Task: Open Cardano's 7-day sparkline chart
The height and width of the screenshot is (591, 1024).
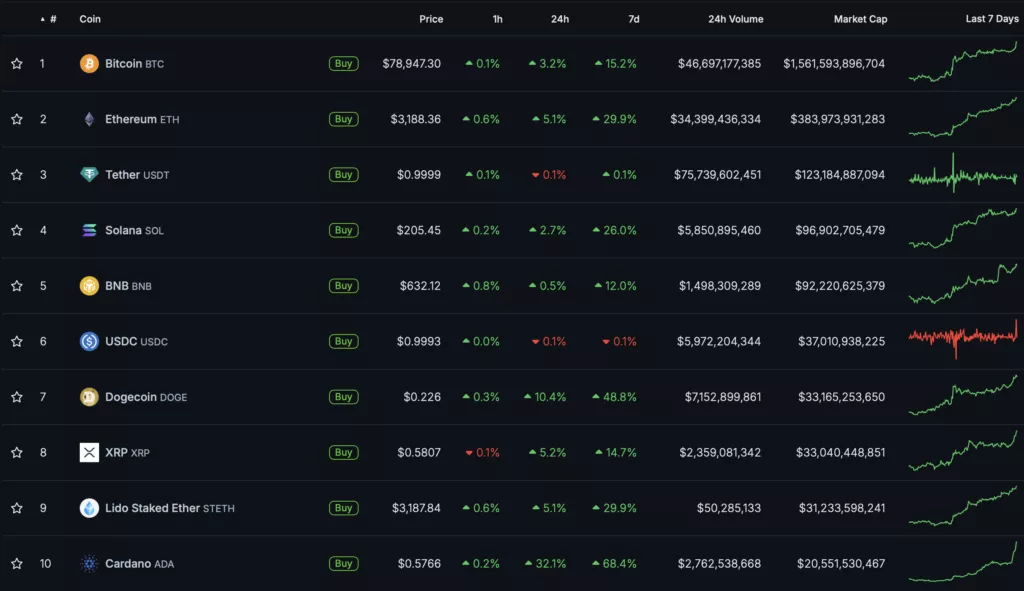Action: click(963, 562)
